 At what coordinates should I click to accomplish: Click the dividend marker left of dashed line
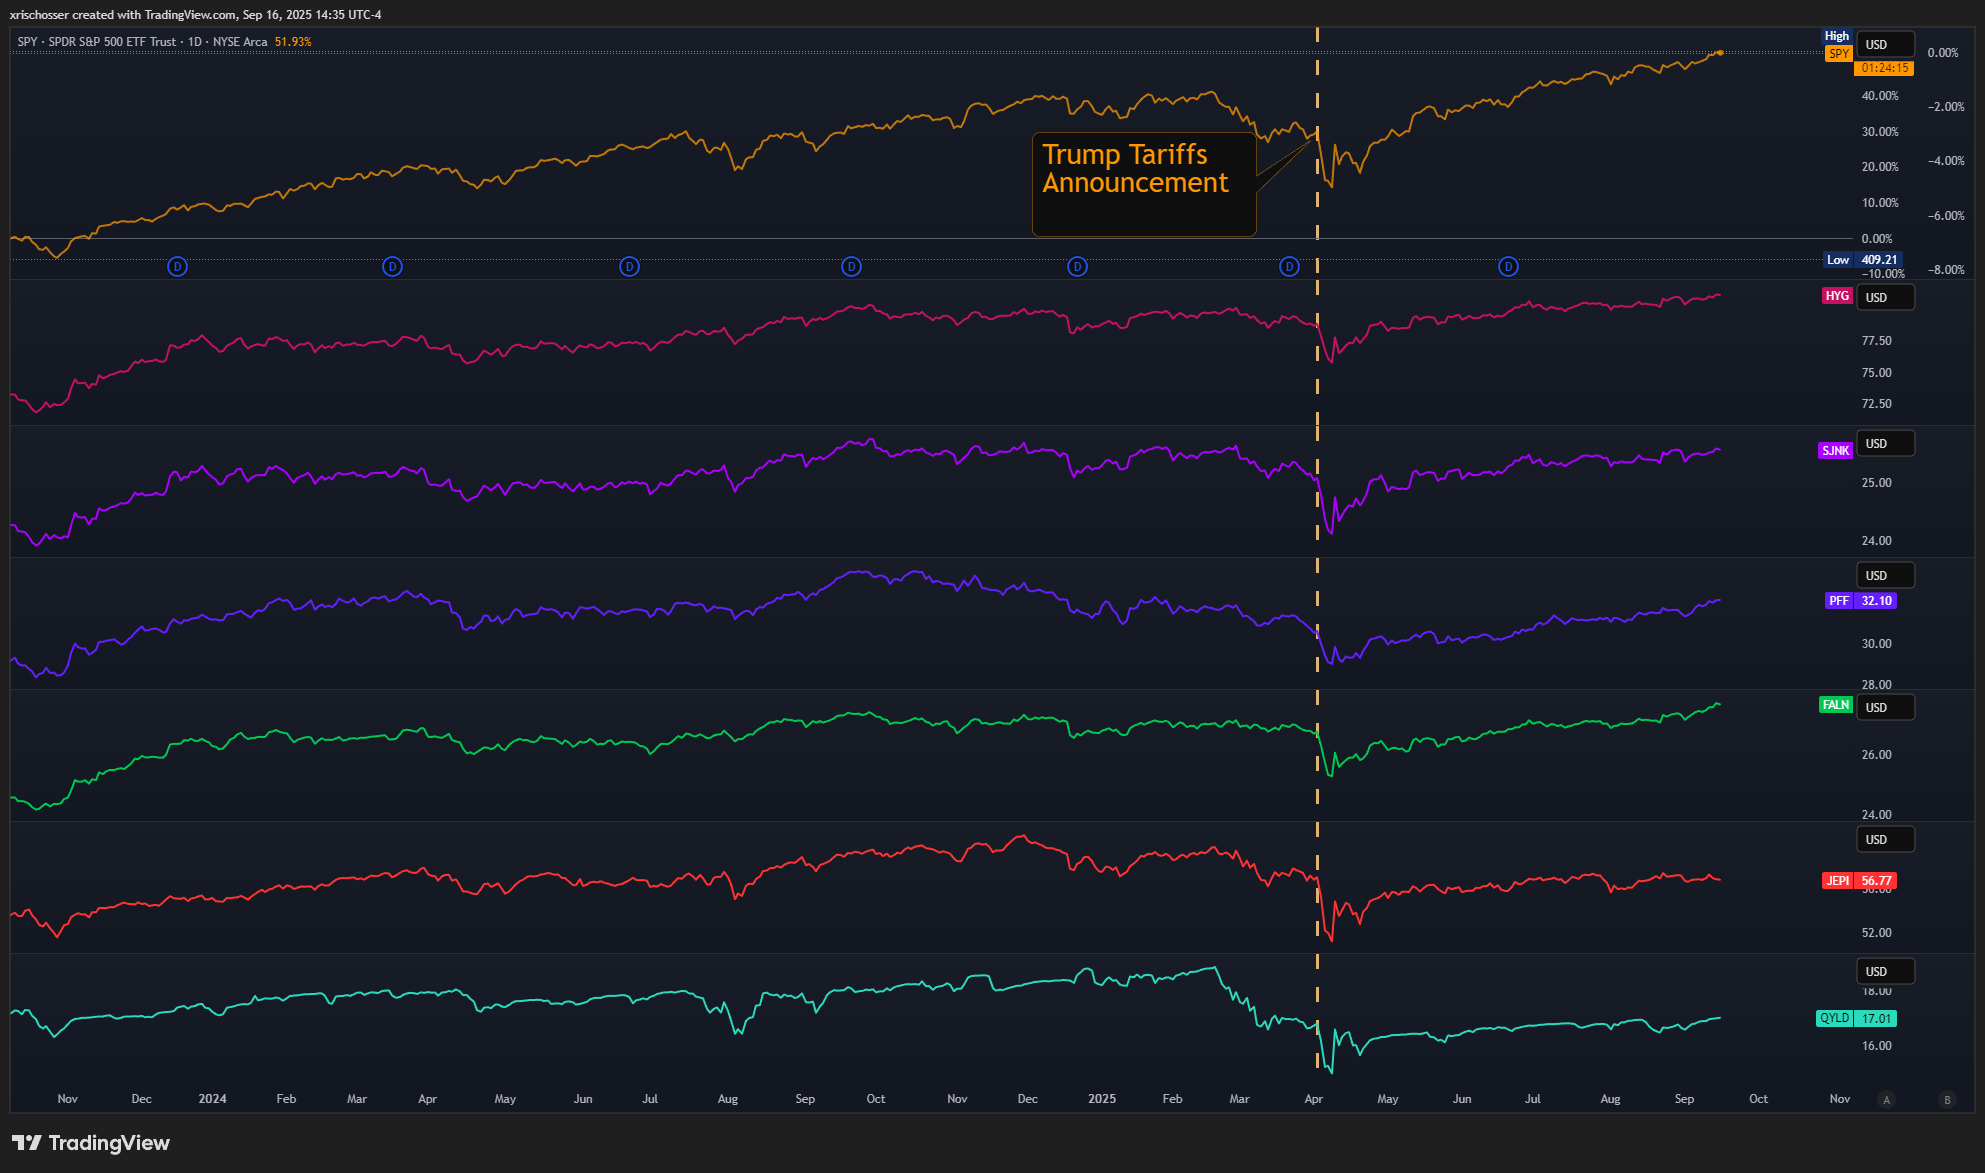1289,267
